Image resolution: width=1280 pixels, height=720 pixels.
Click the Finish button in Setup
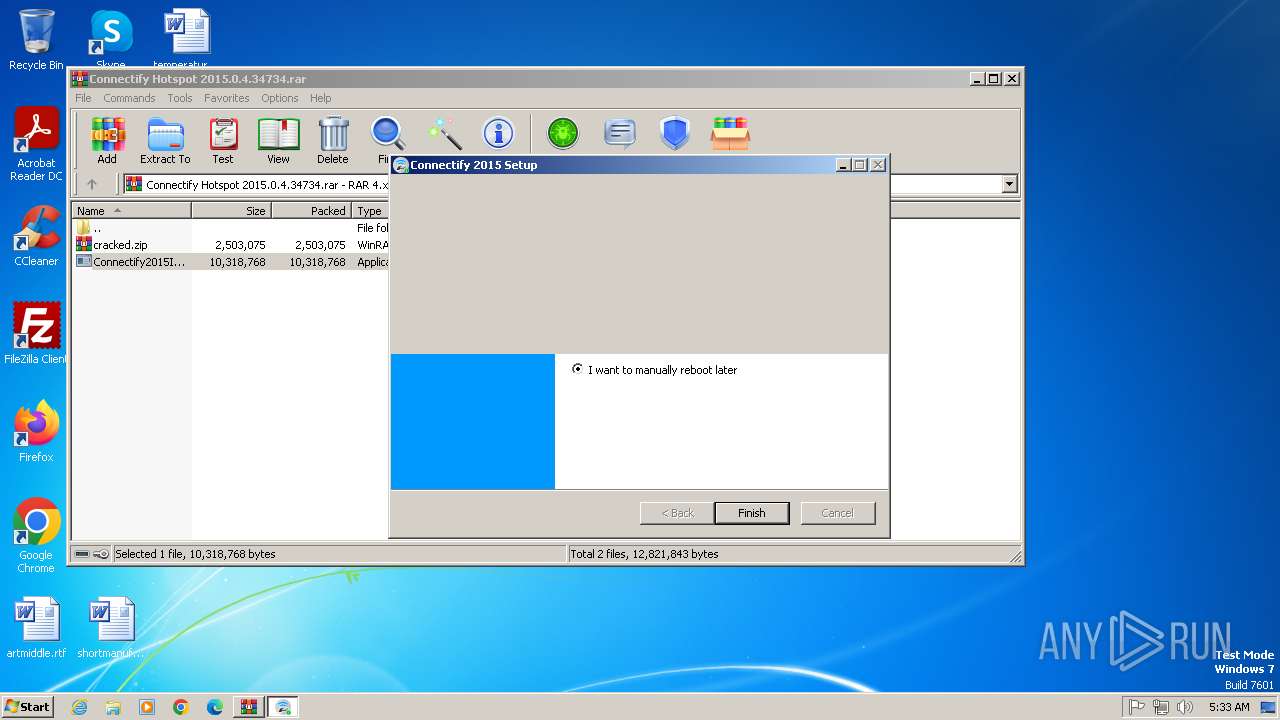coord(752,513)
